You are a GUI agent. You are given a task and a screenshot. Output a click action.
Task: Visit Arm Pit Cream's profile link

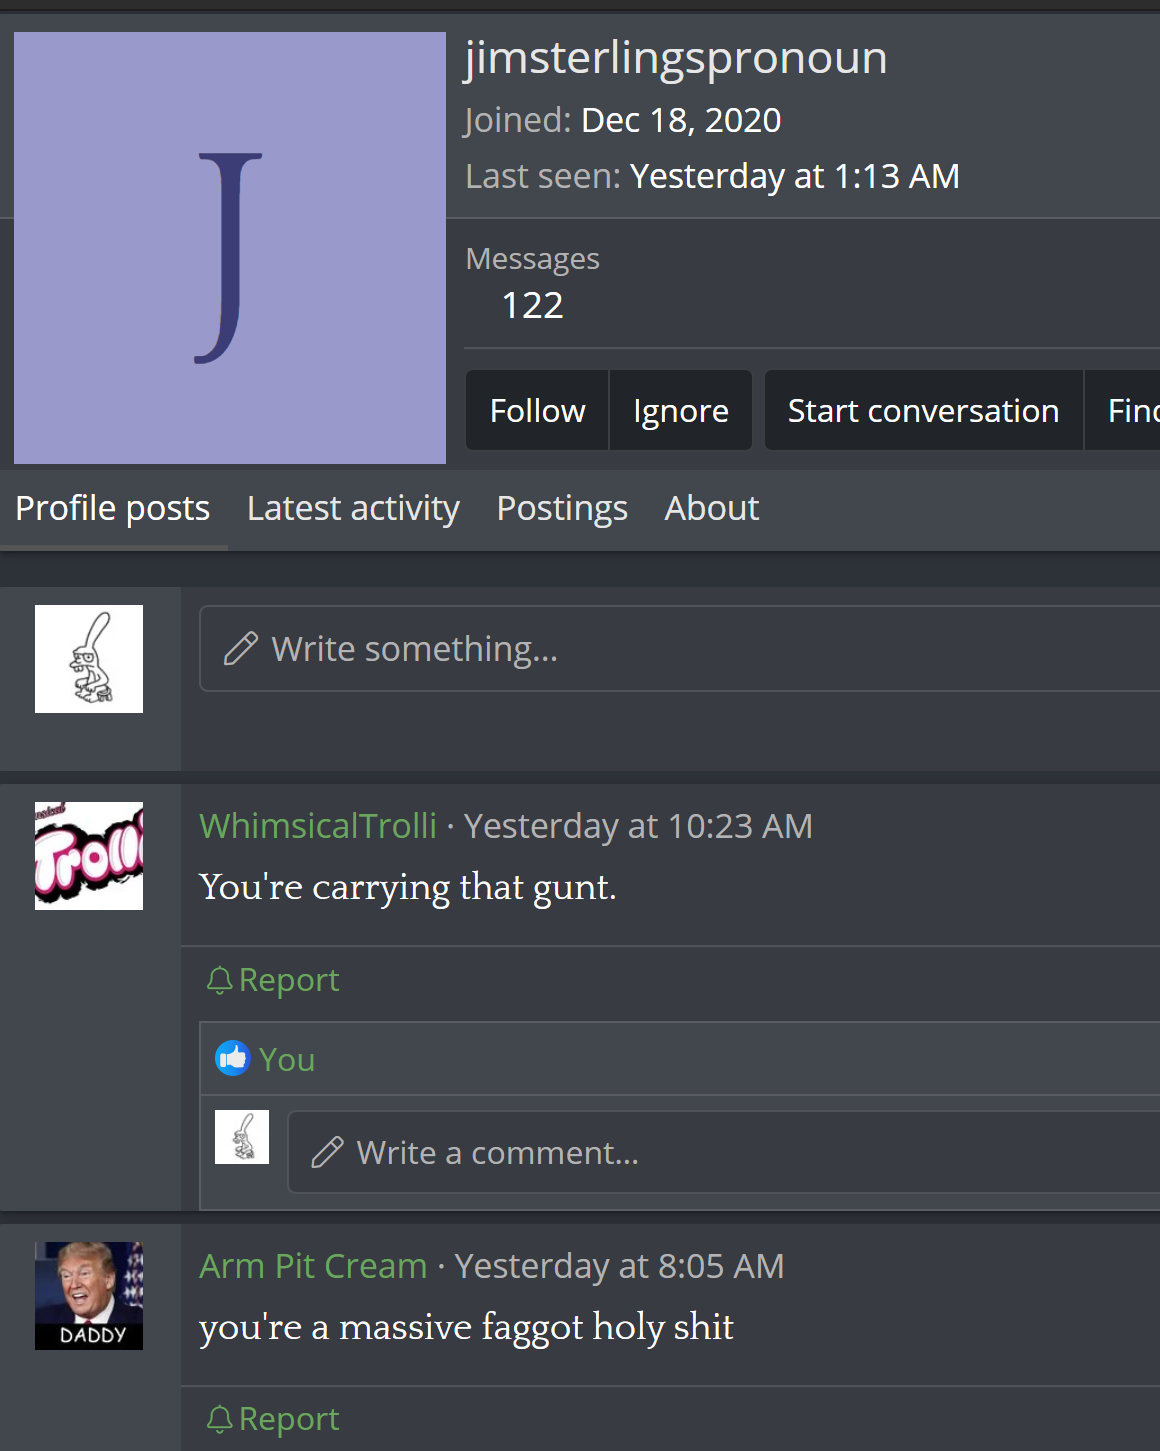313,1266
